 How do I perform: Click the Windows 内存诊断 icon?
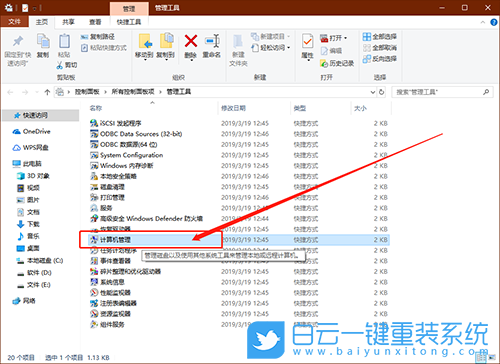94,165
